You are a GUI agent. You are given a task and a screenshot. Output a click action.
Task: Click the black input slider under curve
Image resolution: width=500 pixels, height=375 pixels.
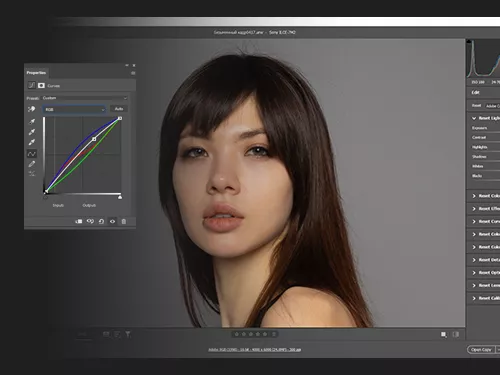(45, 197)
